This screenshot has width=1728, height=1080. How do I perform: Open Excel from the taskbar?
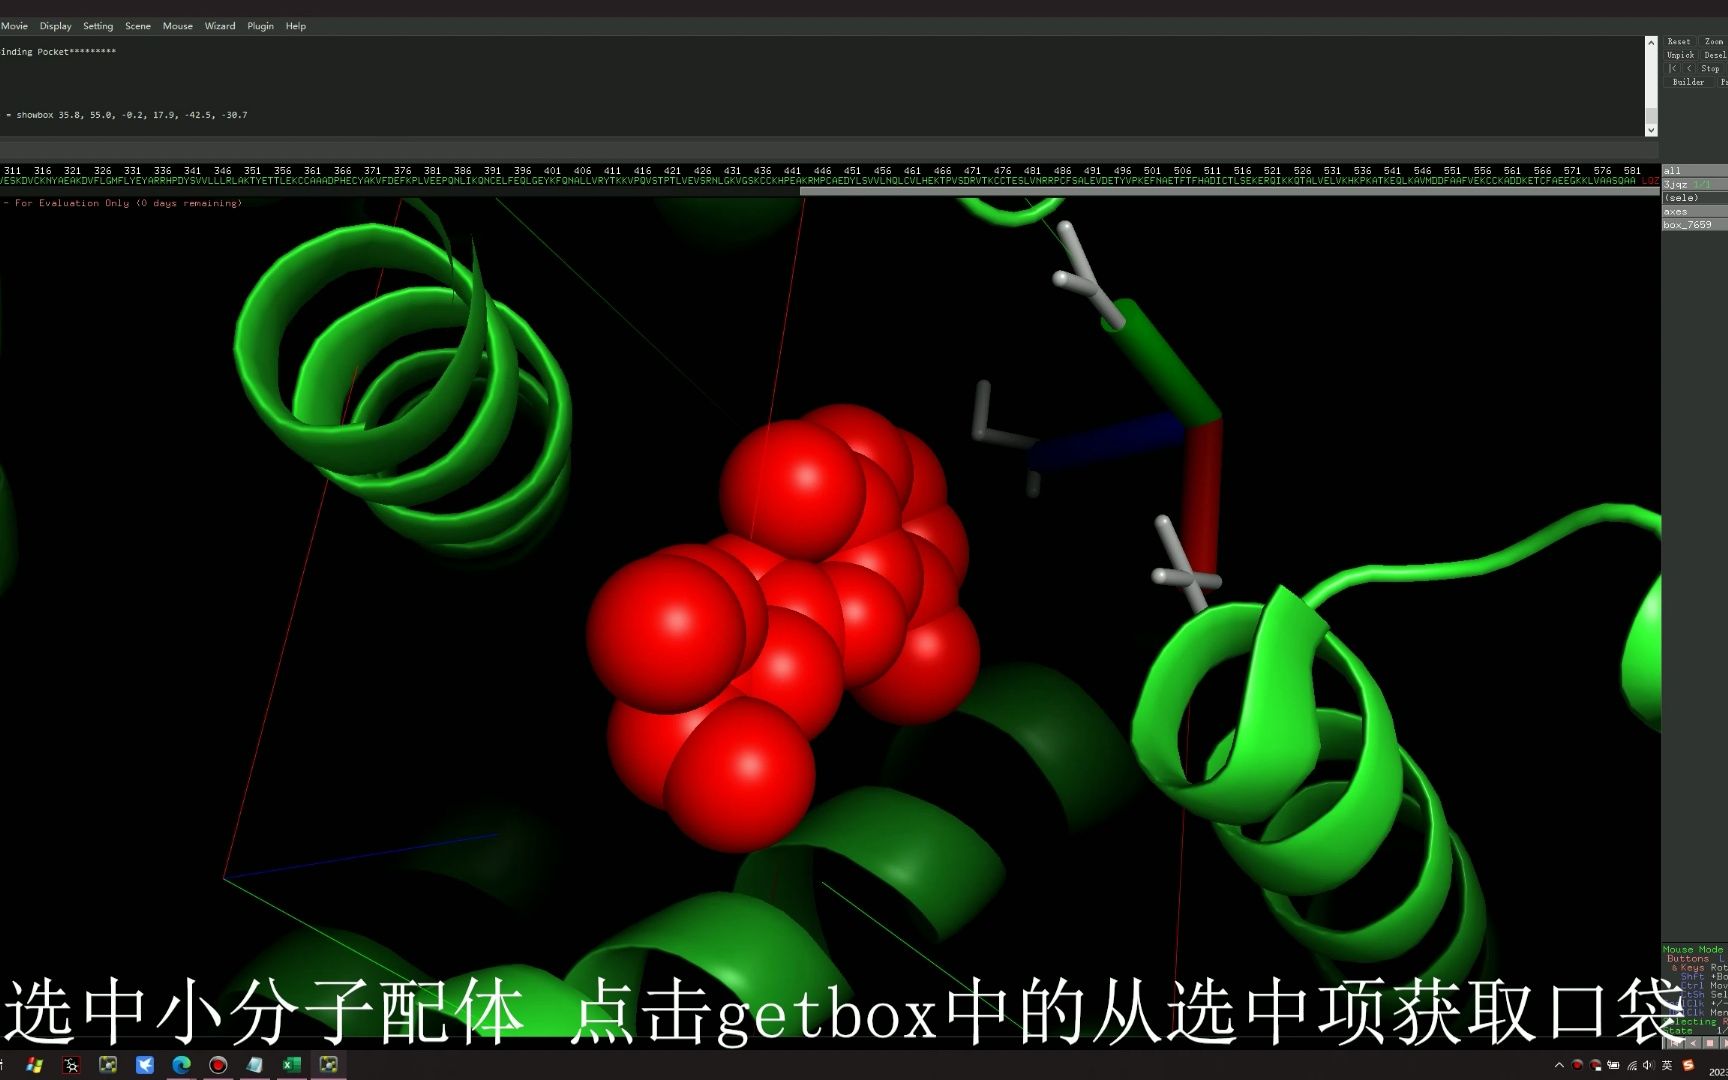(x=292, y=1065)
